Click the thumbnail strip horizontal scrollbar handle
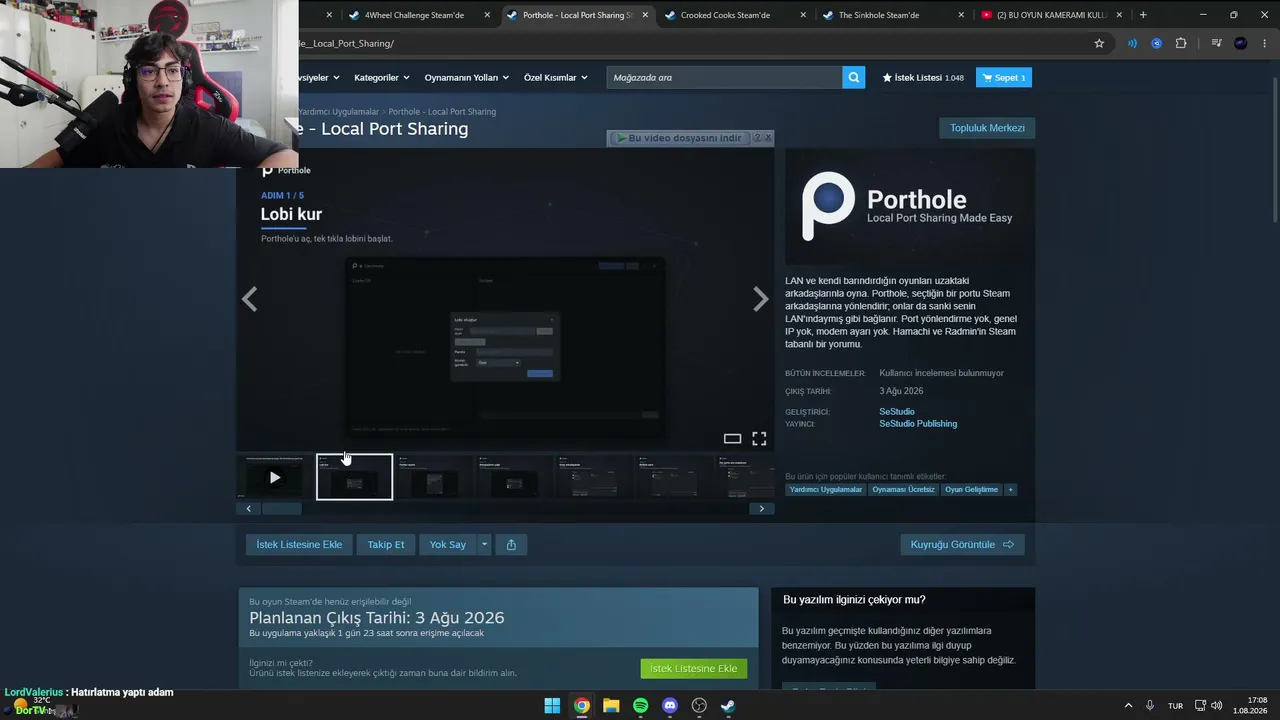This screenshot has width=1280, height=720. pyautogui.click(x=281, y=509)
